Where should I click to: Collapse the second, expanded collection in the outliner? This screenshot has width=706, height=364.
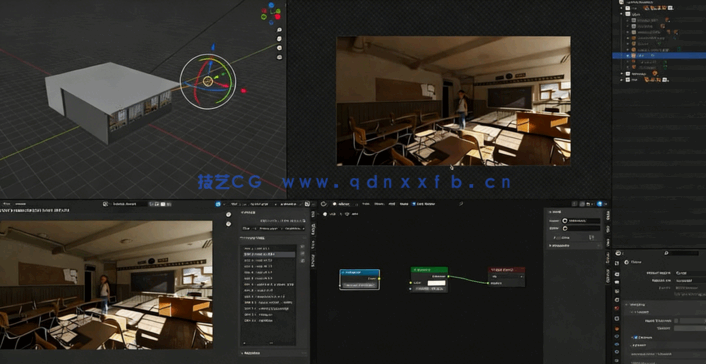click(622, 14)
